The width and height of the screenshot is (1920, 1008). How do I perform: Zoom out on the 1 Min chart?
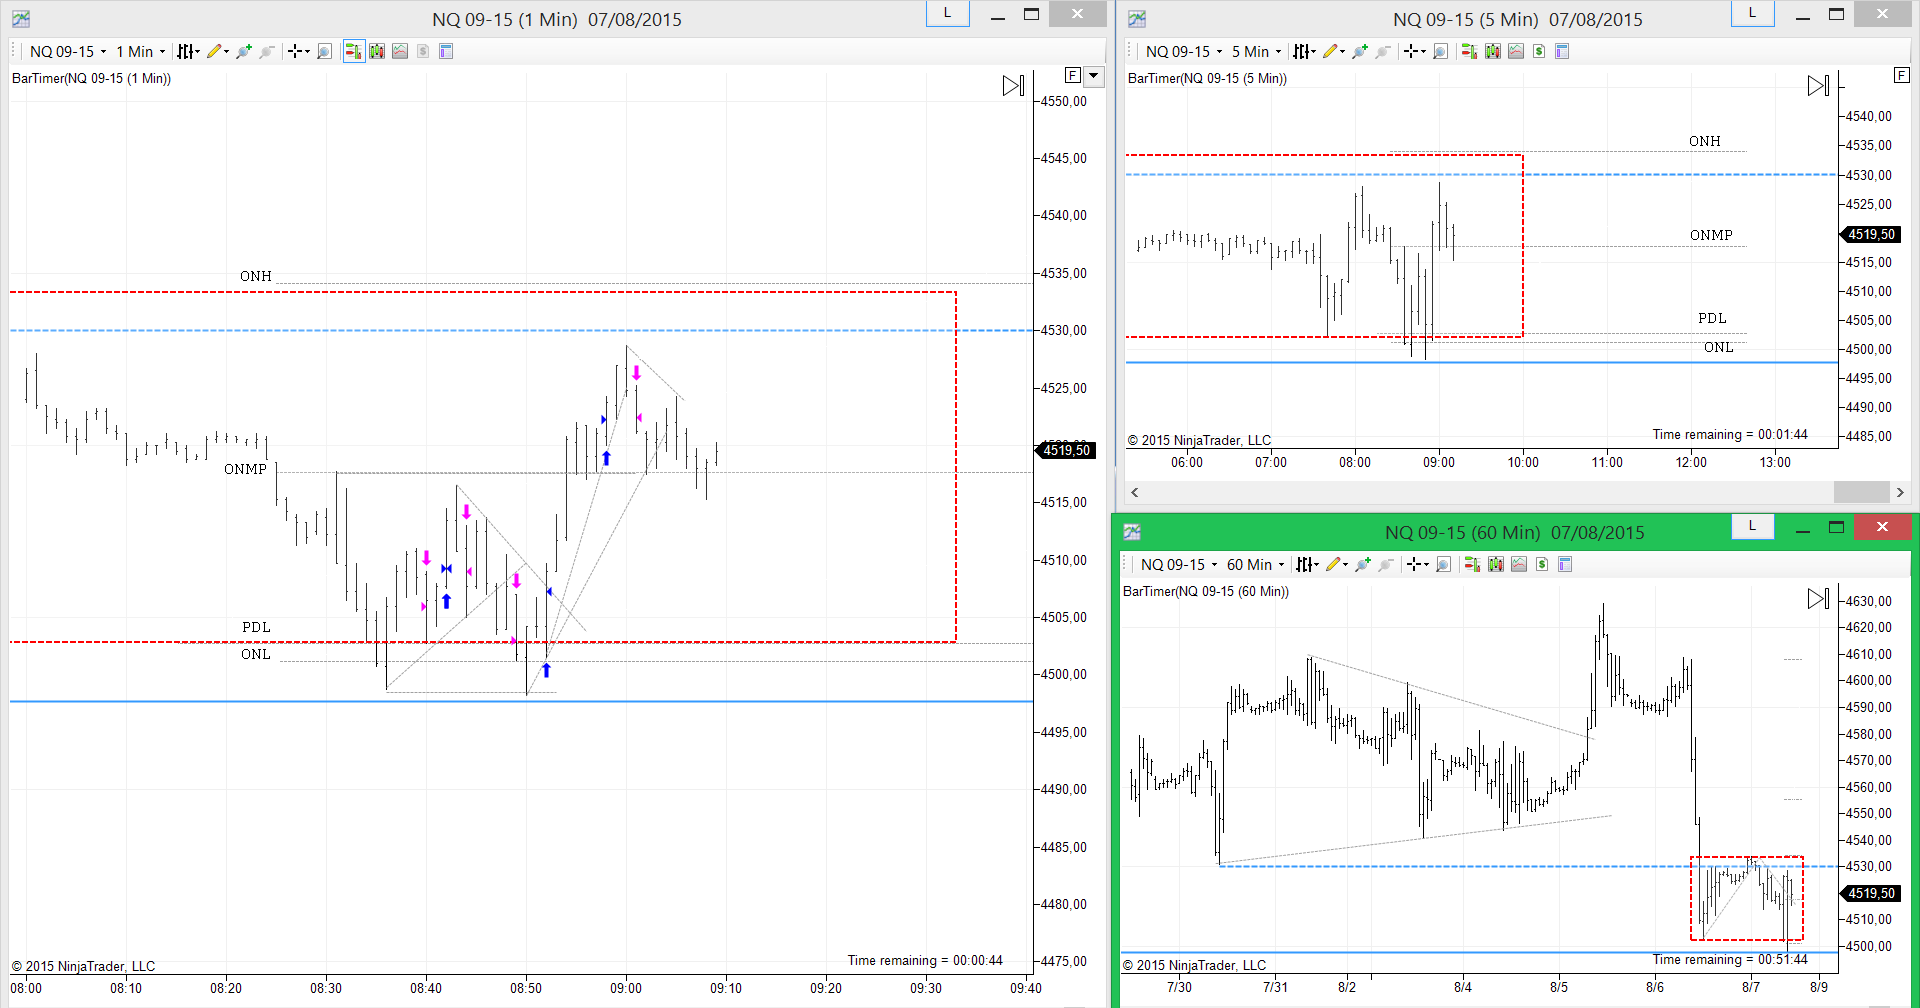tap(267, 51)
